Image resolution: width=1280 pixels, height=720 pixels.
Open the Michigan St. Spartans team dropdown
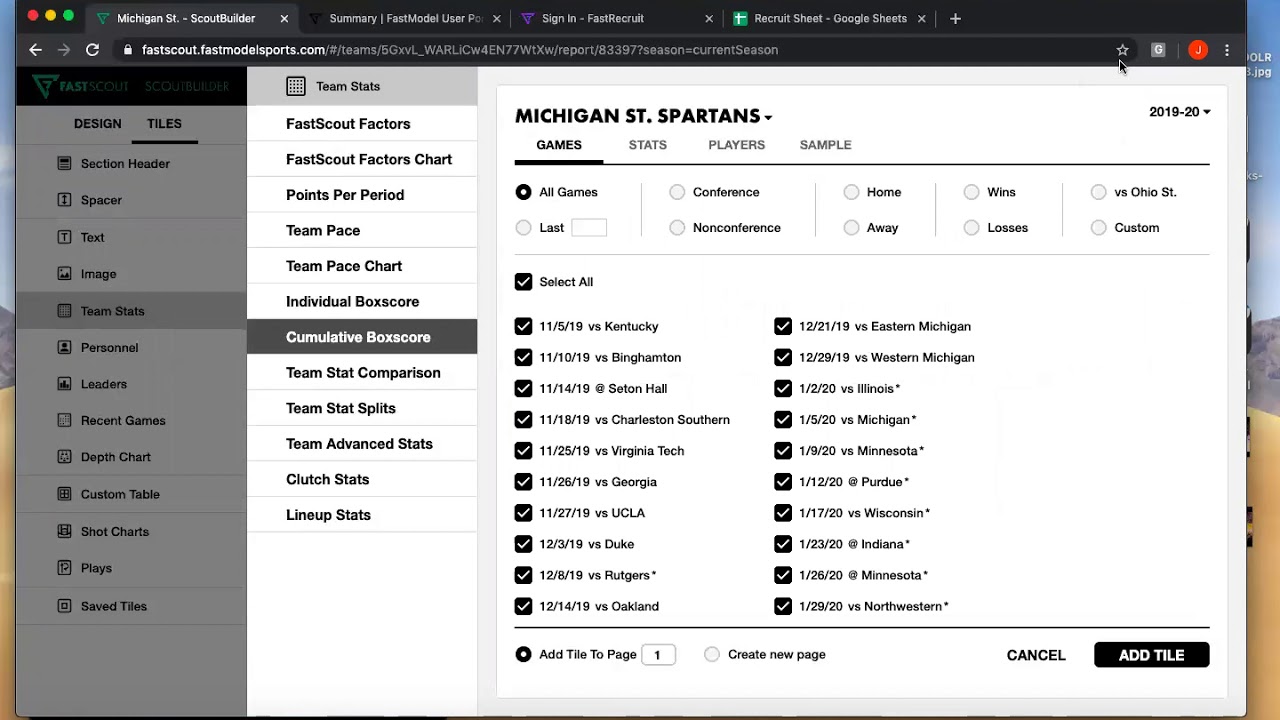[643, 116]
